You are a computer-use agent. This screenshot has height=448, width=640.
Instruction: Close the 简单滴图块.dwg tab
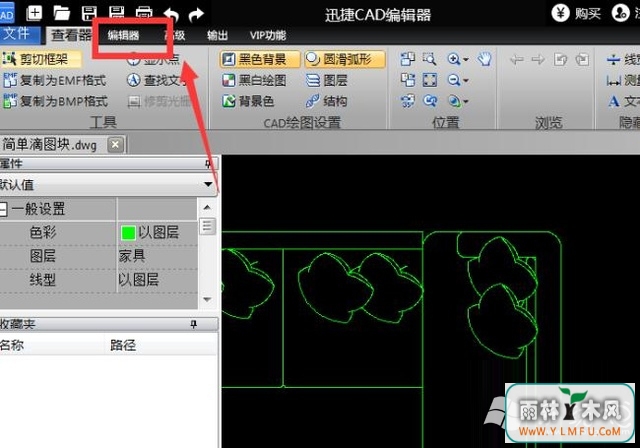tap(116, 144)
